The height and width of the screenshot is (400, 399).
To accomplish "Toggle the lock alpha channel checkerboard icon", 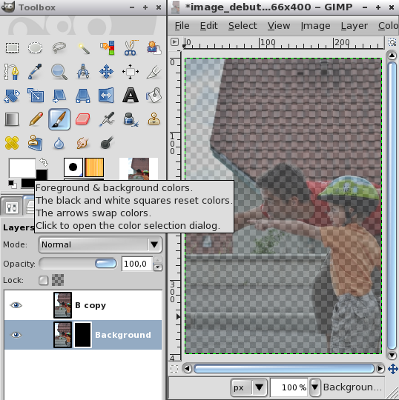I will coord(58,280).
